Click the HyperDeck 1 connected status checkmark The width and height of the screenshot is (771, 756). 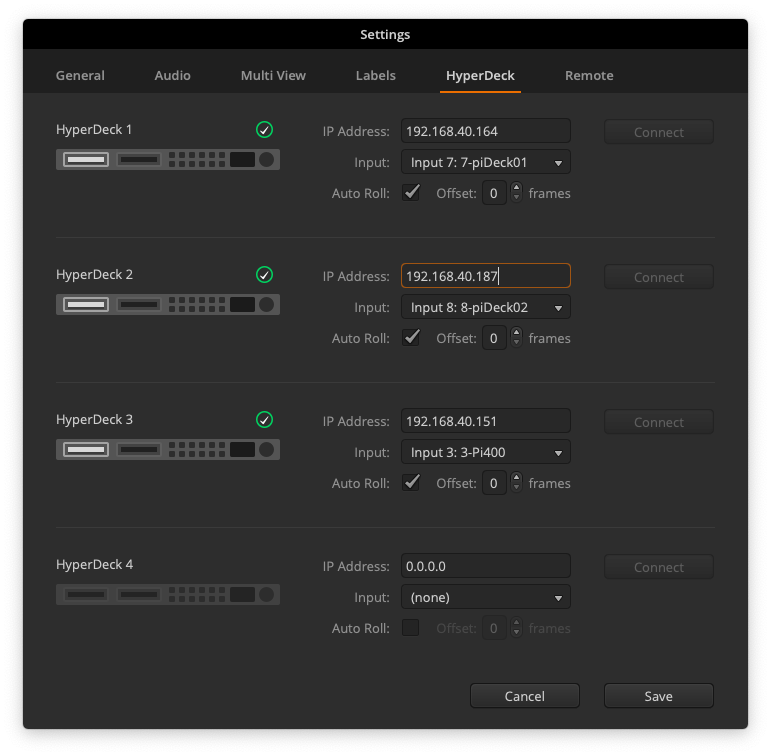pos(265,130)
